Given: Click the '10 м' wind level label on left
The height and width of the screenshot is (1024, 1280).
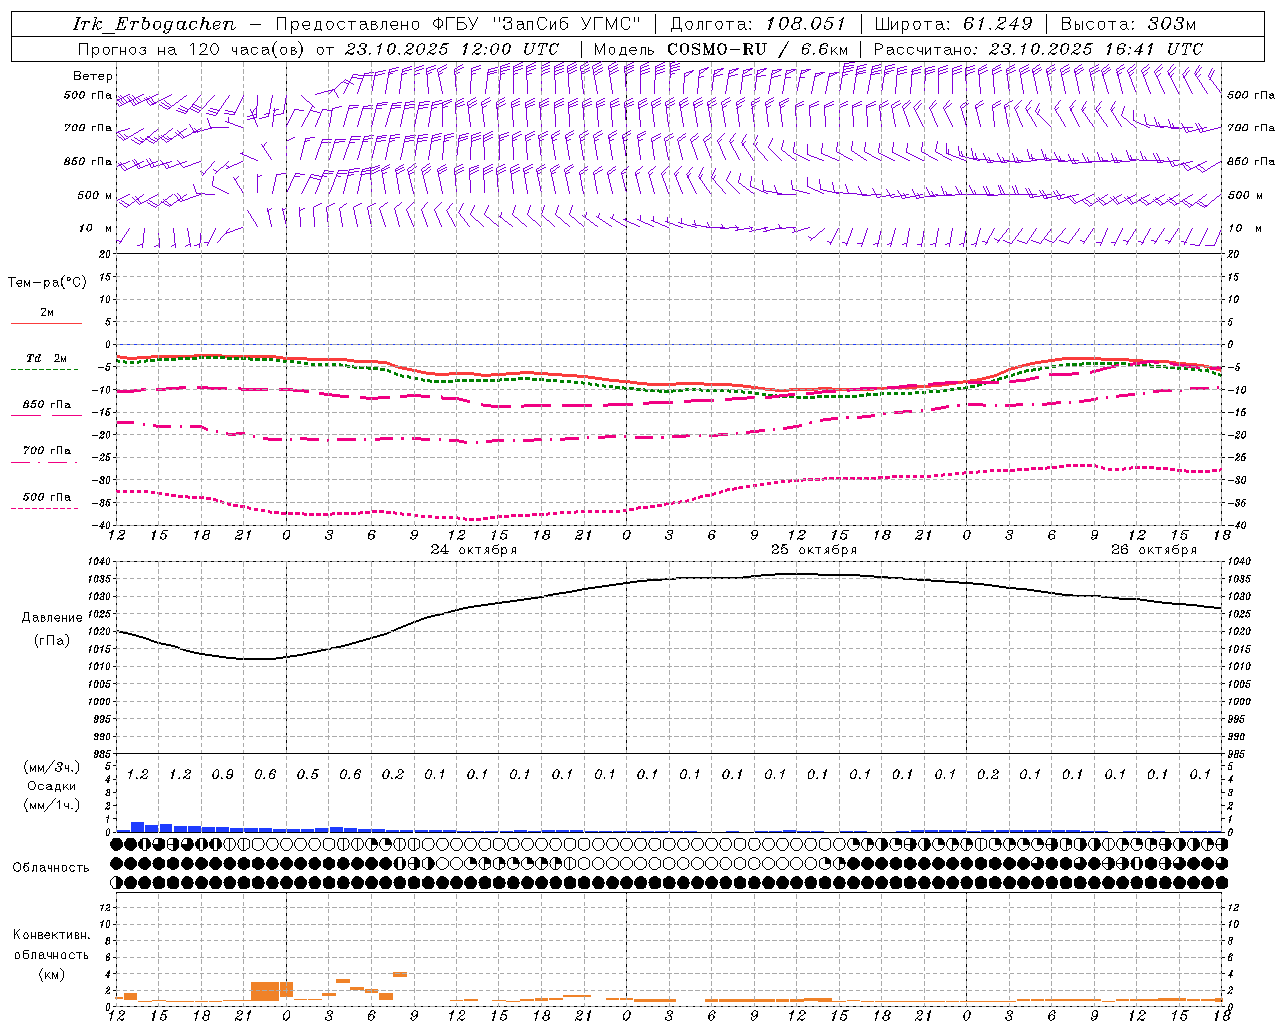Looking at the screenshot, I should 96,229.
